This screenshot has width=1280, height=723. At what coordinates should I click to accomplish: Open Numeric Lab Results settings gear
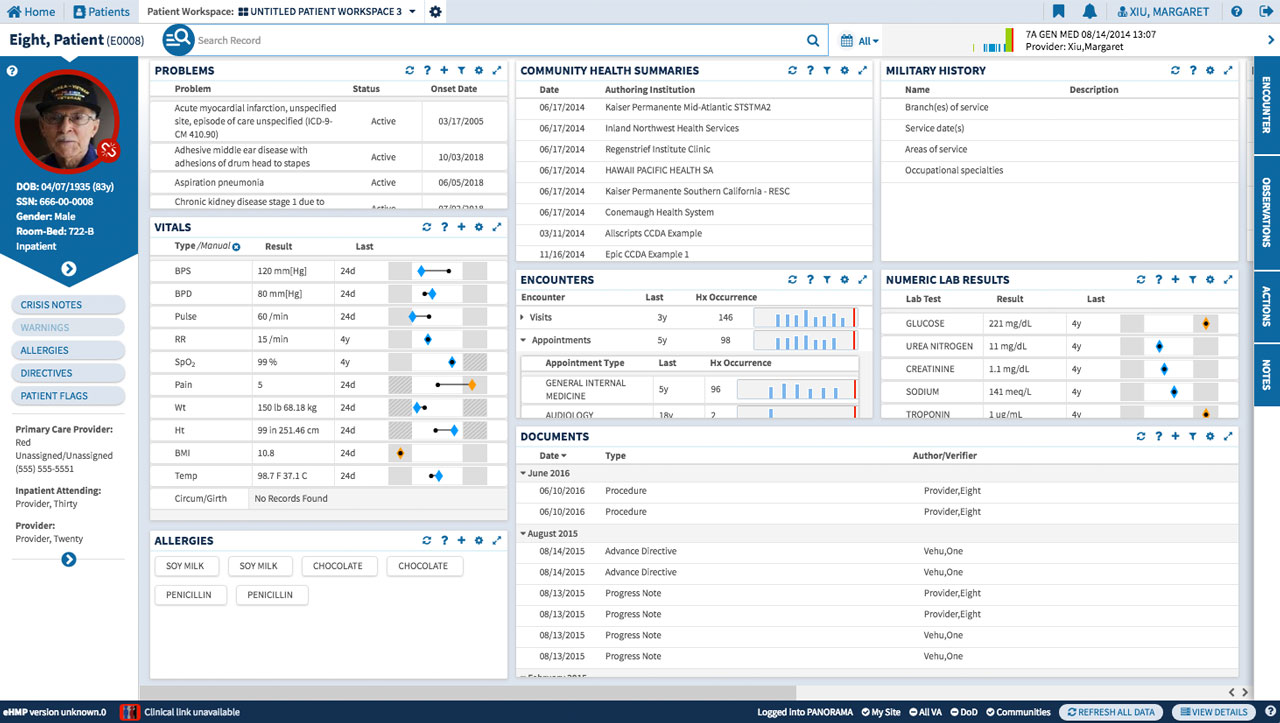1210,280
